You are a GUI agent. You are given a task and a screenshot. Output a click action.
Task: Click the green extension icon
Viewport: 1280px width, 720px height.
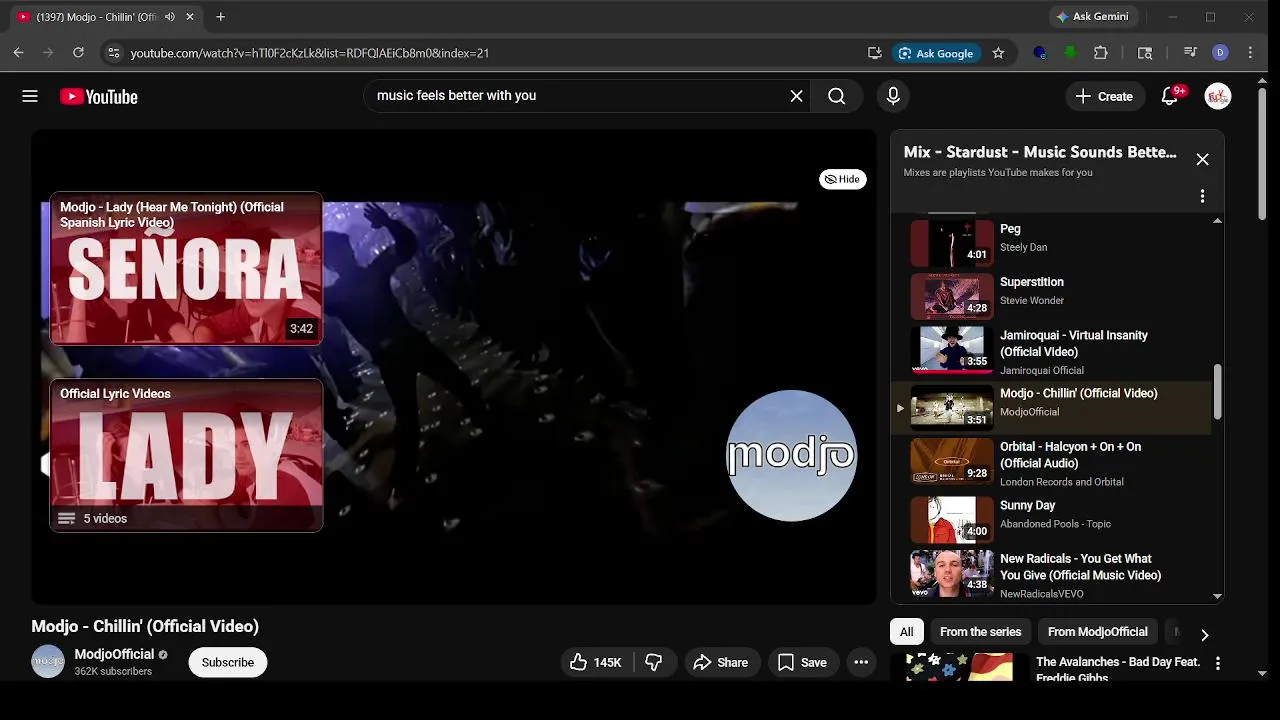pyautogui.click(x=1070, y=53)
